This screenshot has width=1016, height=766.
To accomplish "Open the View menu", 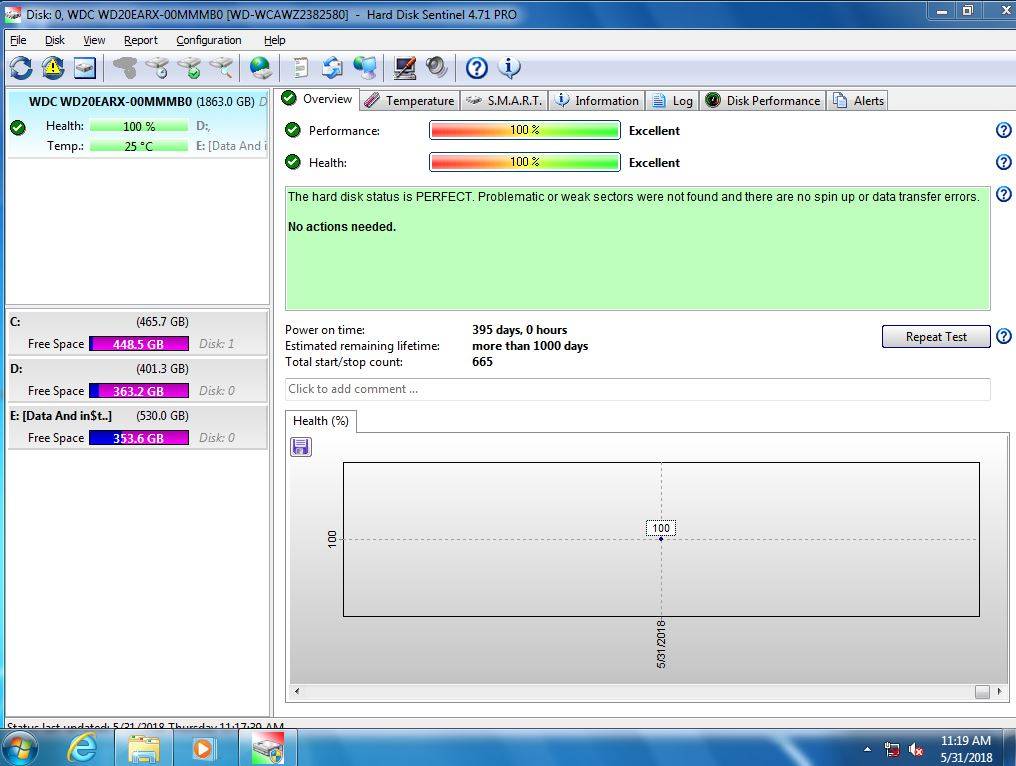I will pos(94,40).
